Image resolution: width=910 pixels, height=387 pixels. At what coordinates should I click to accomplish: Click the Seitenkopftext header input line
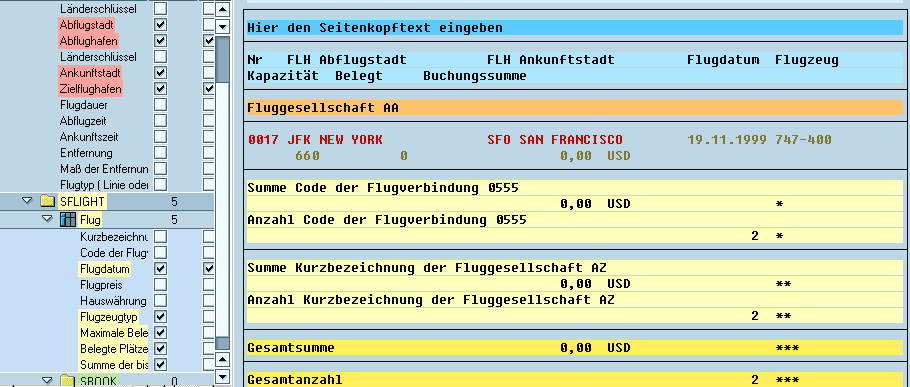pos(575,28)
